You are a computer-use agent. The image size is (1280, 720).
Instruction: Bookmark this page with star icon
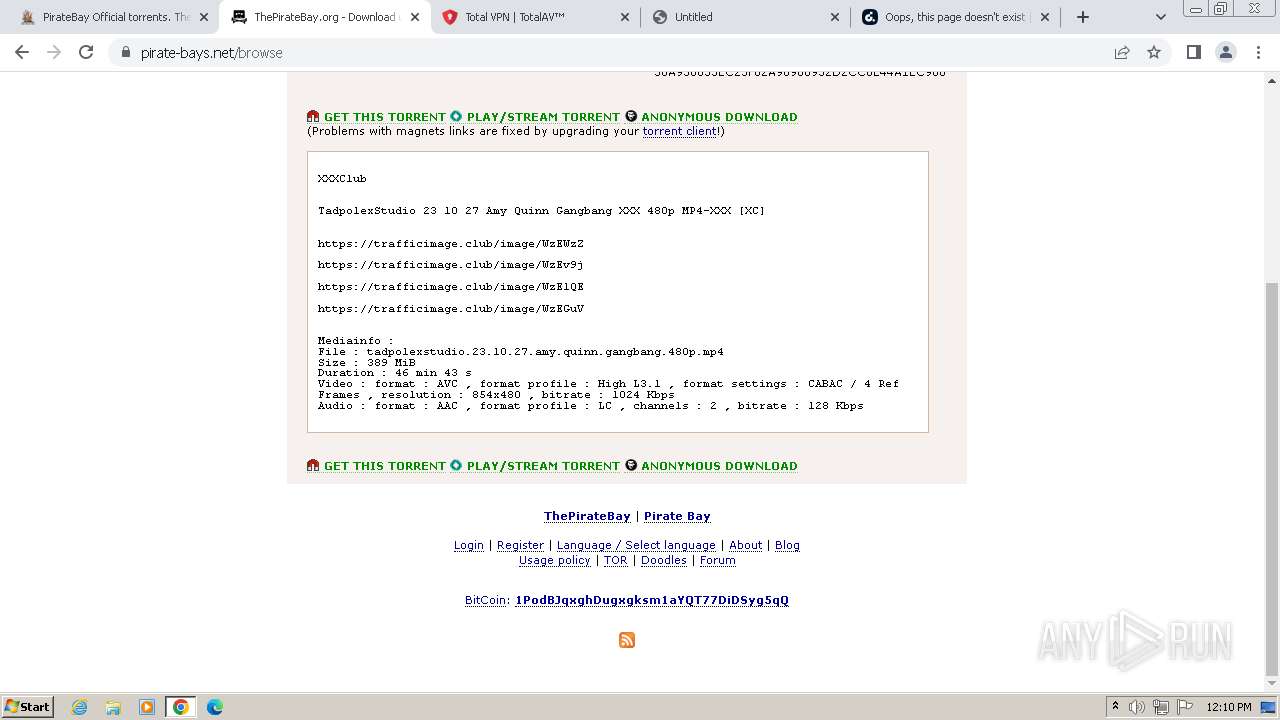point(1154,53)
